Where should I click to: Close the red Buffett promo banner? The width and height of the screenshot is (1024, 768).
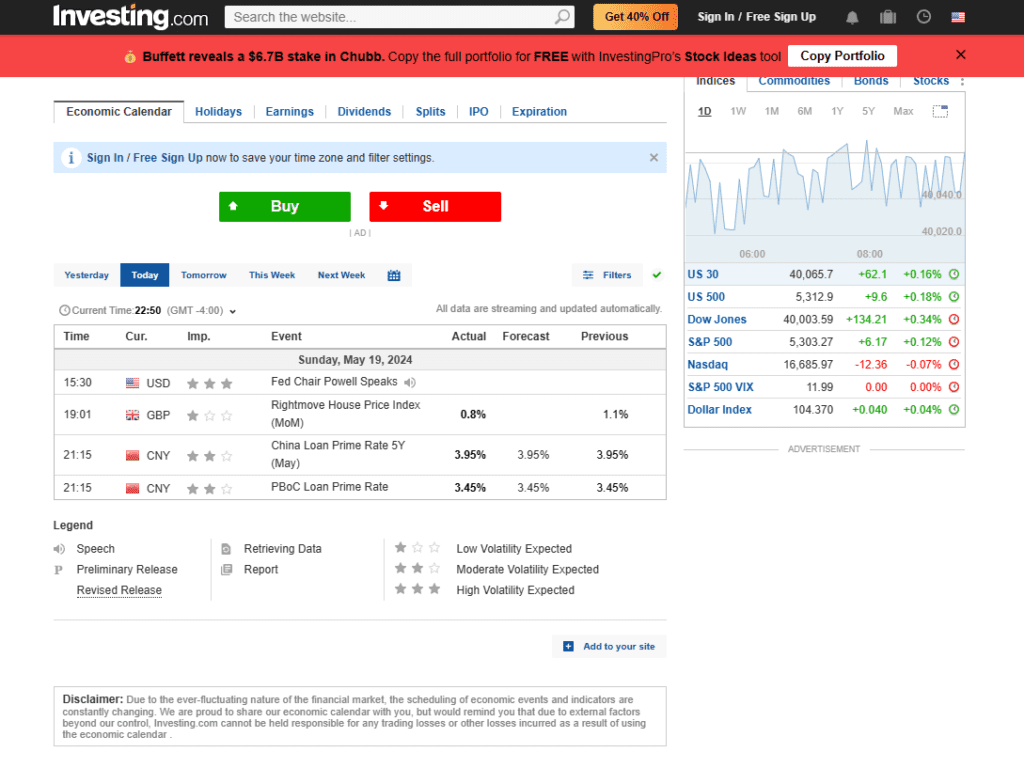[x=961, y=55]
